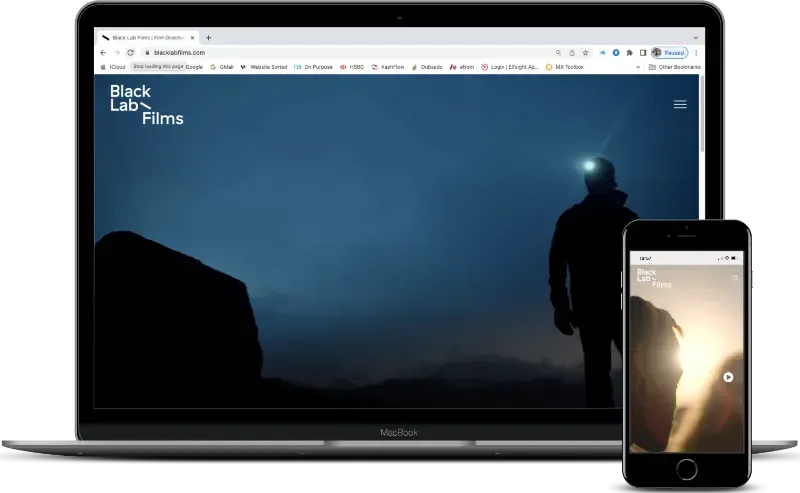Open the HSBC bookmark
This screenshot has width=800, height=493.
352,67
